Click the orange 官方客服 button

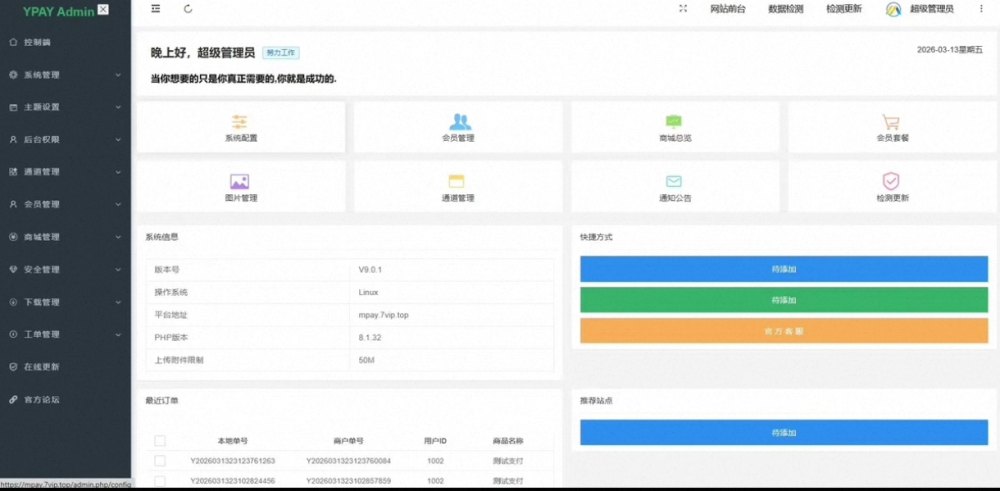[x=784, y=332]
